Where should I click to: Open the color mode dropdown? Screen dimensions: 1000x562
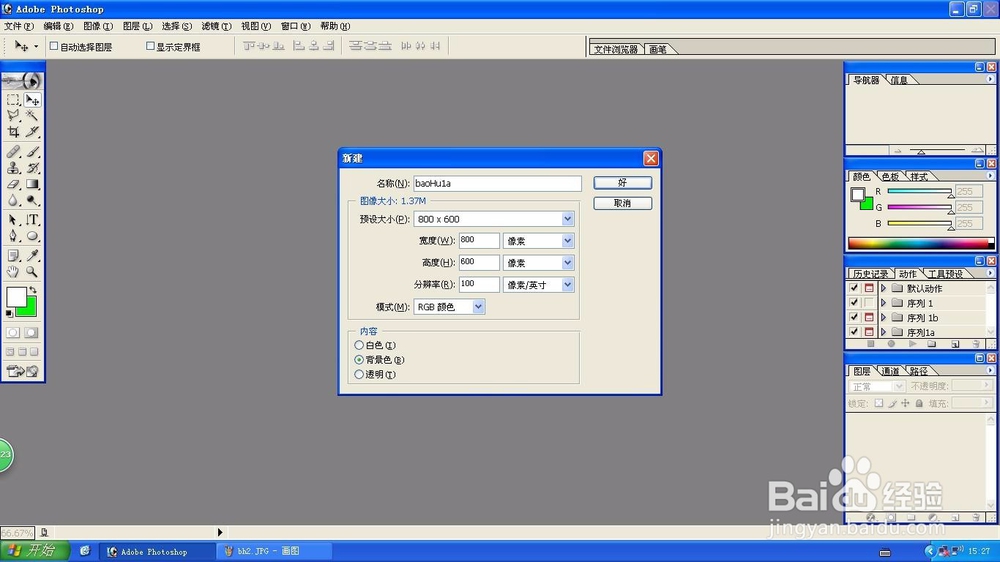(478, 307)
